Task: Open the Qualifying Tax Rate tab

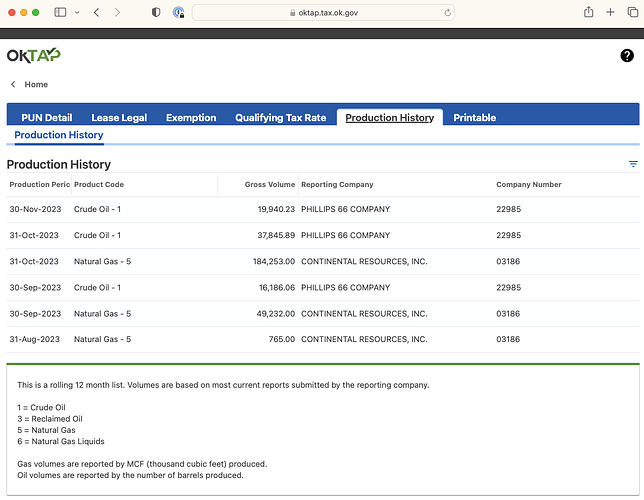Action: [x=281, y=118]
